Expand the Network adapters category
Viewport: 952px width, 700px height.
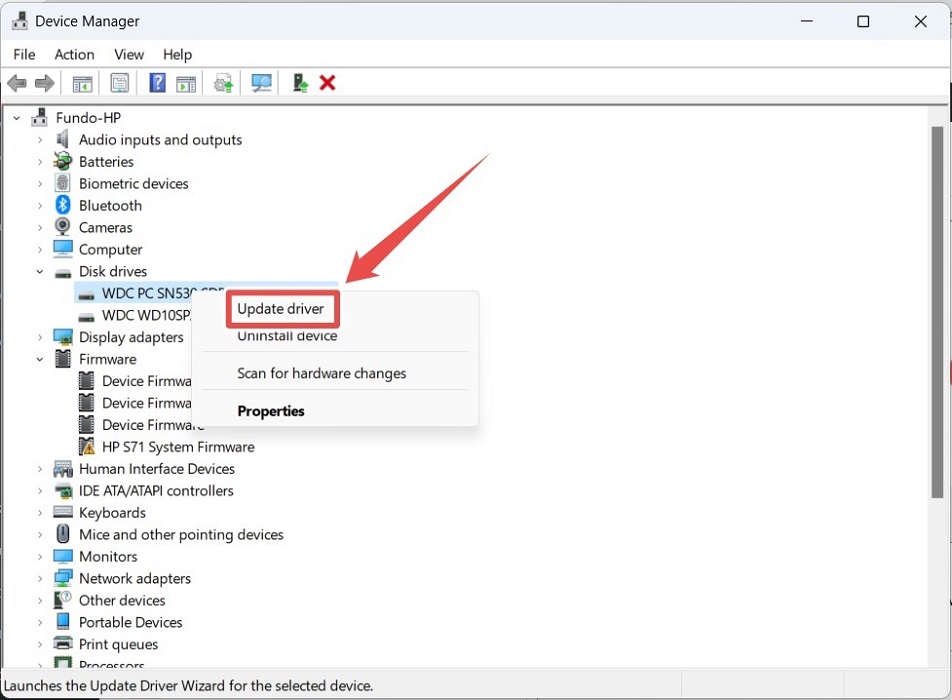[x=39, y=578]
